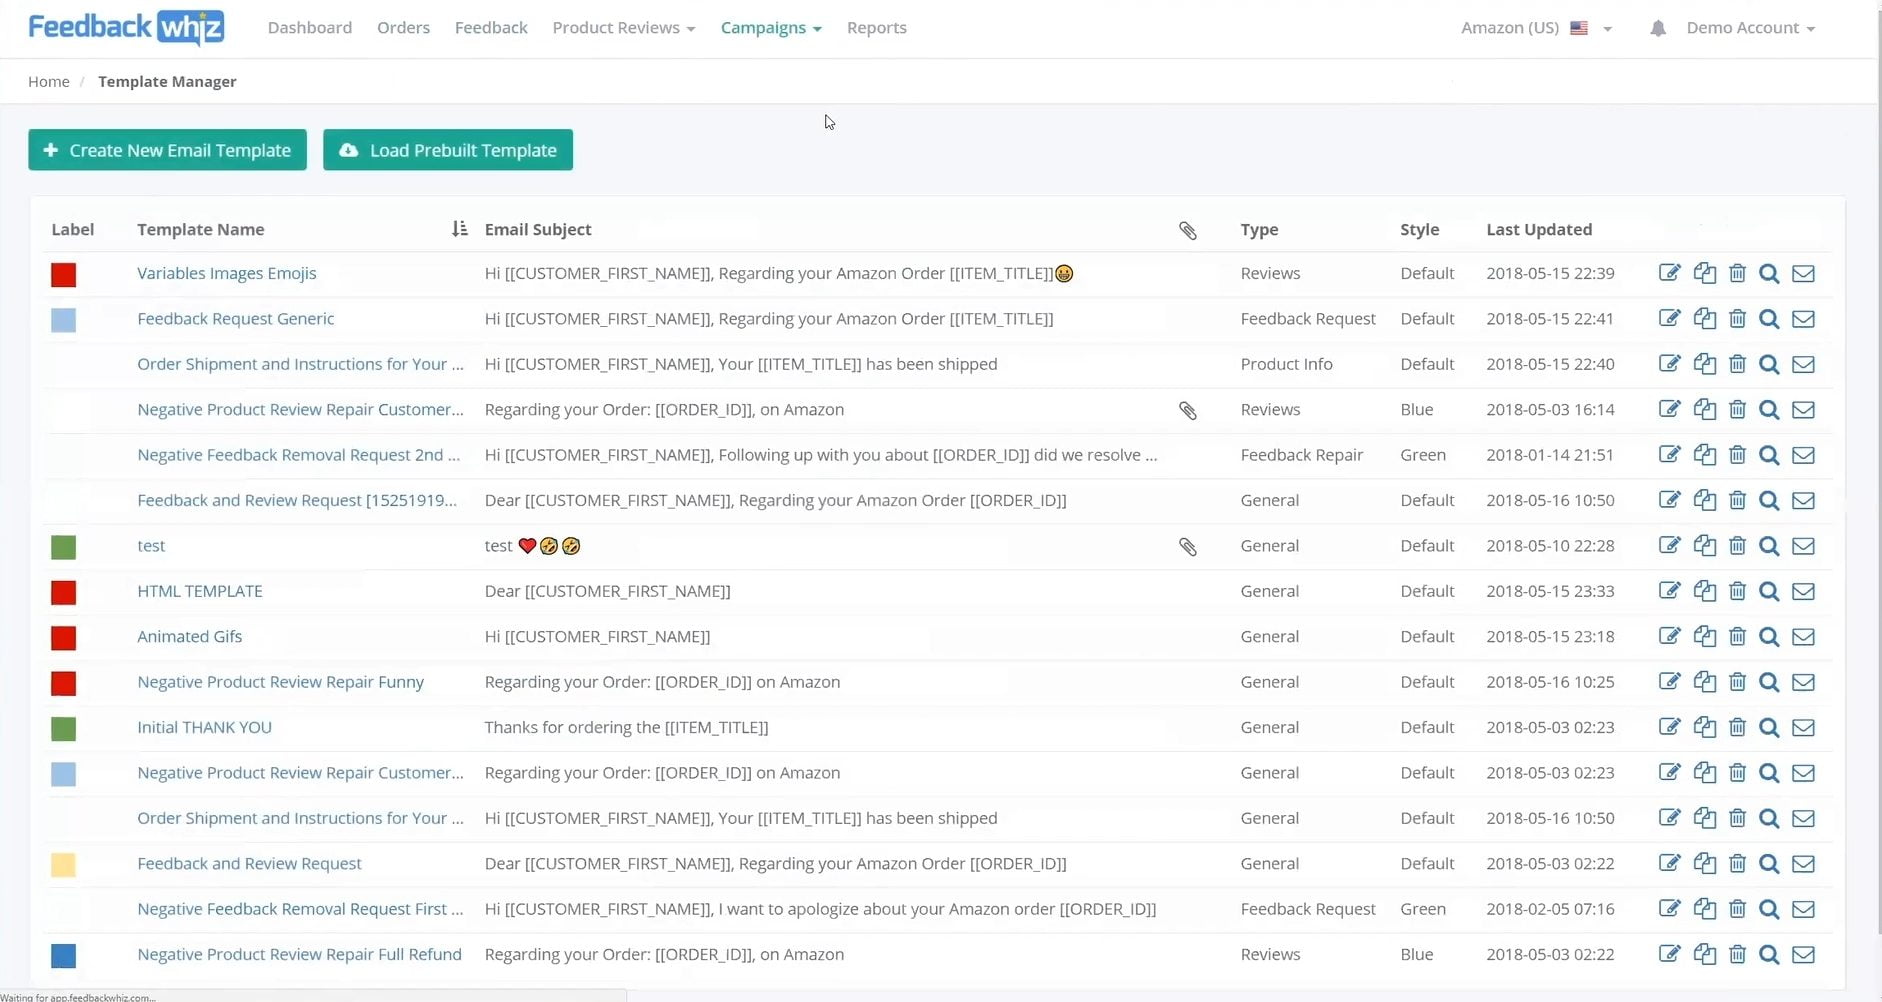This screenshot has height=1002, width=1882.
Task: Preview the Feedback Request Generic template
Action: click(1769, 319)
